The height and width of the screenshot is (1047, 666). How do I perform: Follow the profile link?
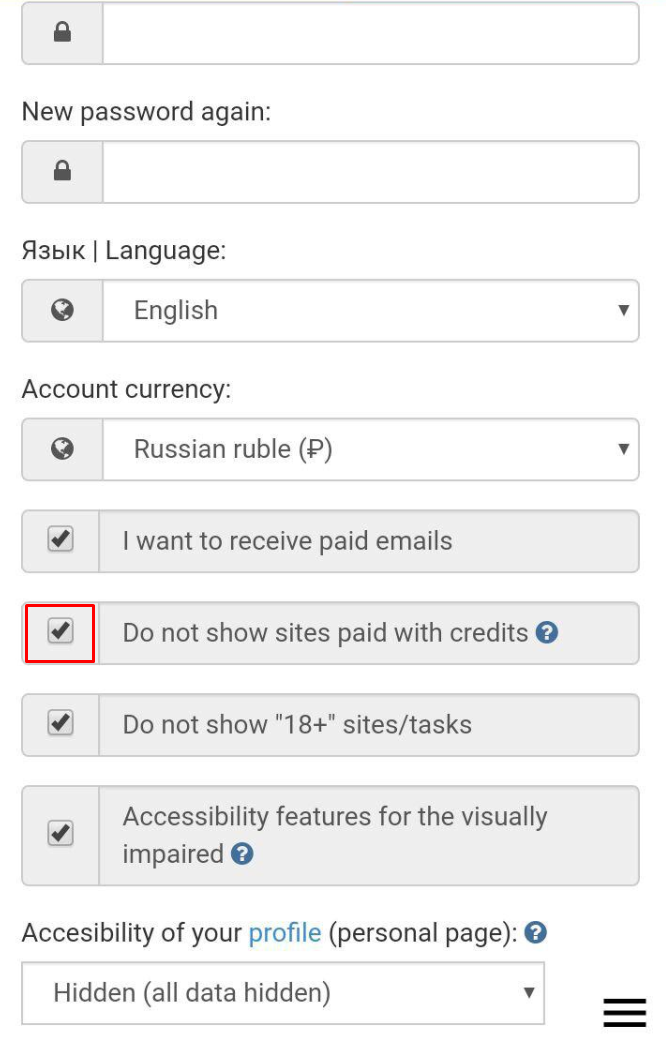[x=285, y=933]
